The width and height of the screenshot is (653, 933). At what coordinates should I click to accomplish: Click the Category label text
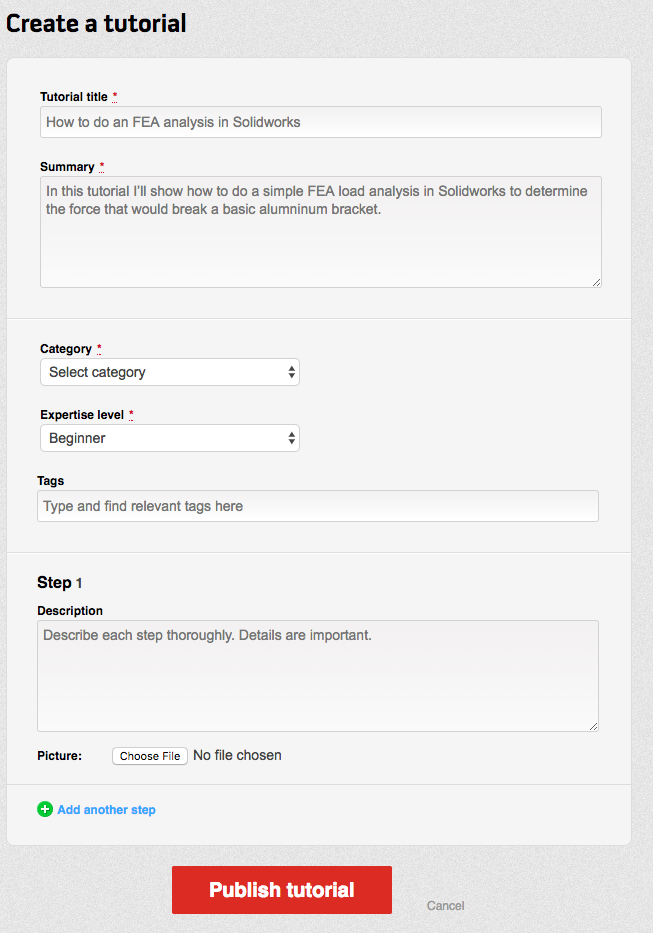[66, 349]
